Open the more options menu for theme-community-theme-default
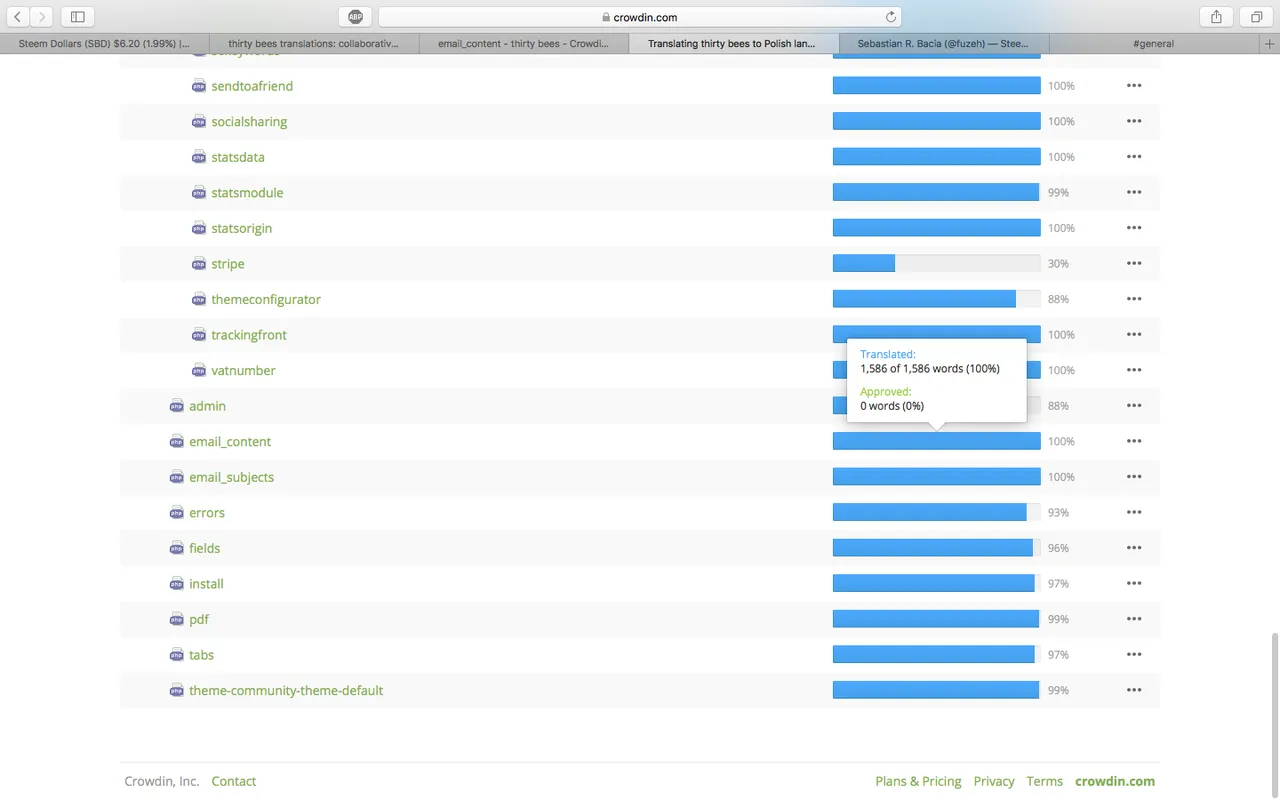Image resolution: width=1280 pixels, height=800 pixels. (x=1134, y=690)
